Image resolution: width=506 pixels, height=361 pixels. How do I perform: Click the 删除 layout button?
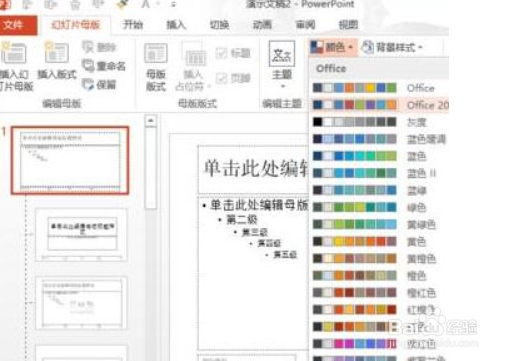tap(99, 47)
